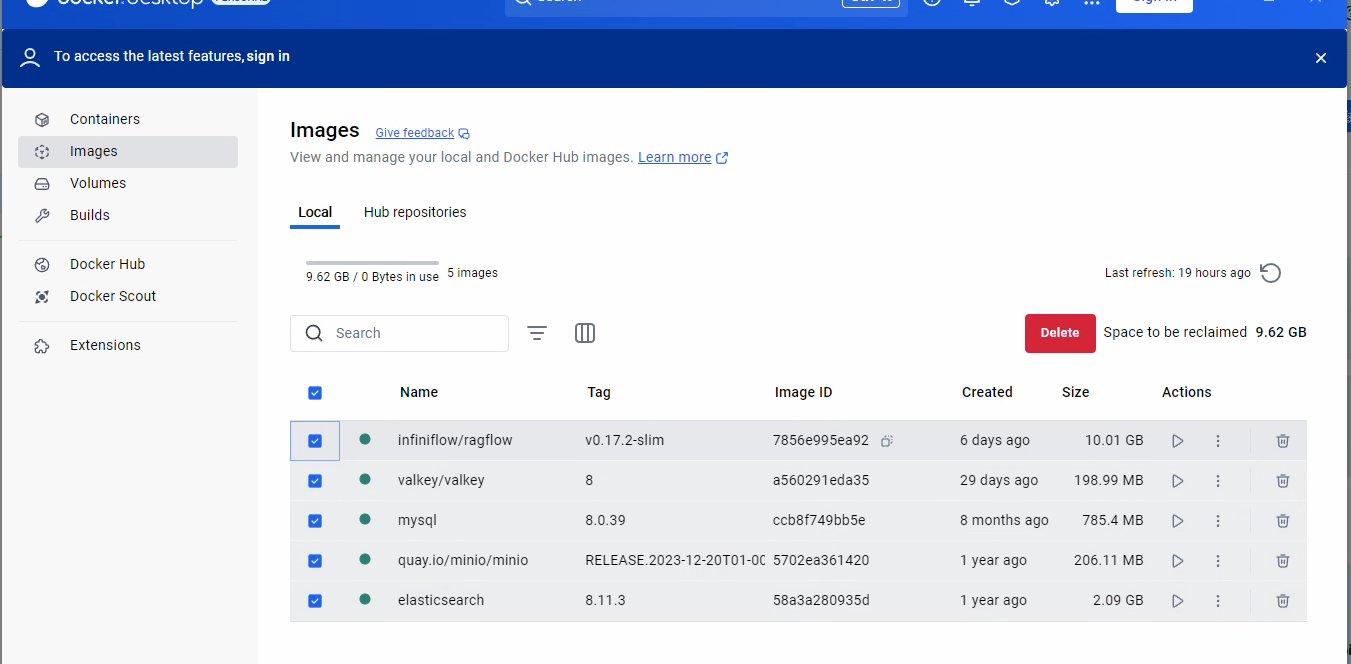Run the elasticsearch image
The width and height of the screenshot is (1351, 664).
[x=1177, y=601]
